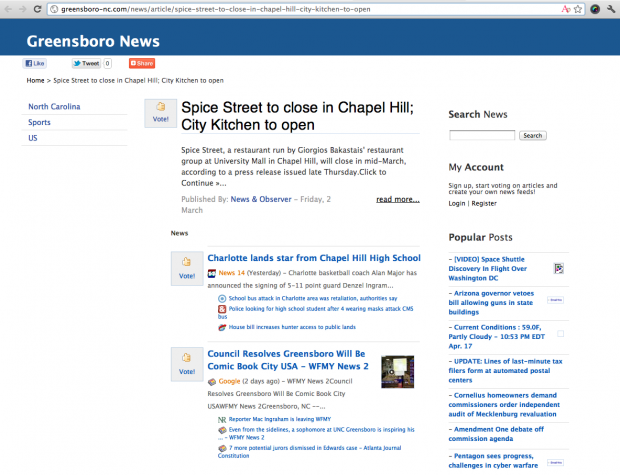Screen dimensions: 620x475
Task: Click the read more link
Action: click(398, 199)
